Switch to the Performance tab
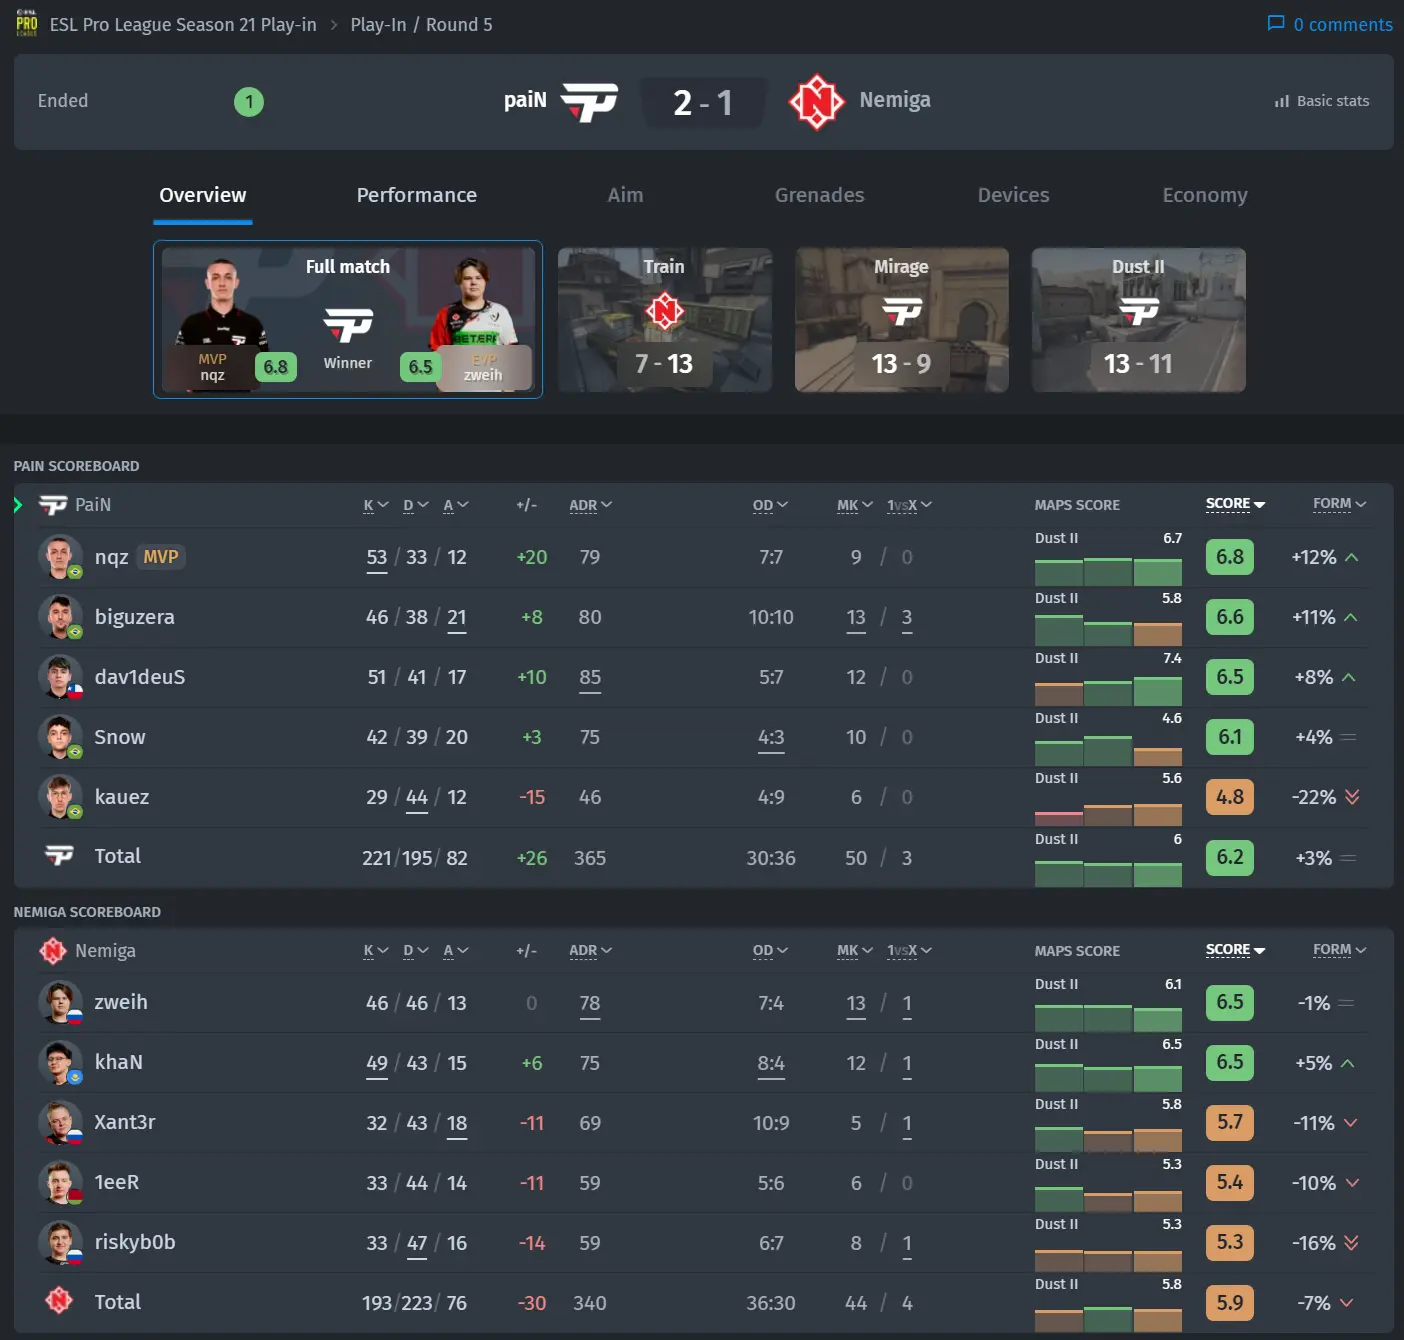The width and height of the screenshot is (1404, 1340). coord(417,195)
